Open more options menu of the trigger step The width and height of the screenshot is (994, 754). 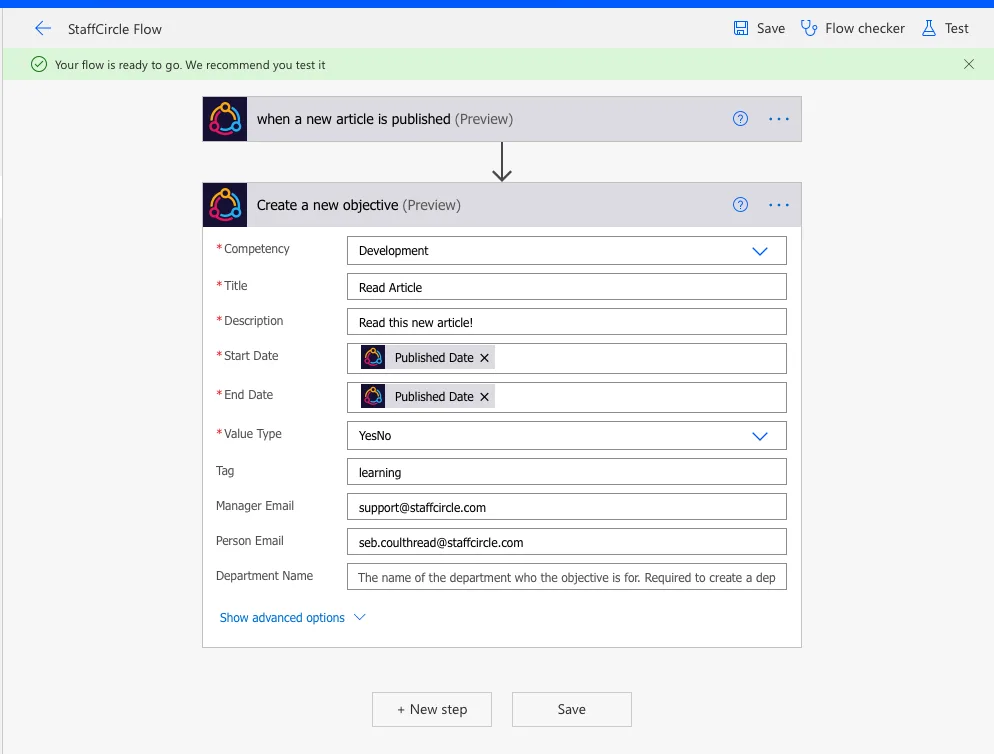coord(779,119)
